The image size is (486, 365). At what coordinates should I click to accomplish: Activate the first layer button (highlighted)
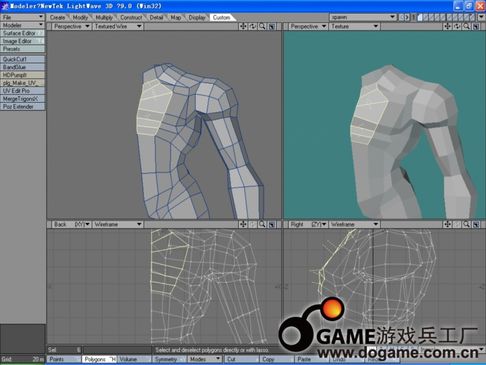point(420,17)
